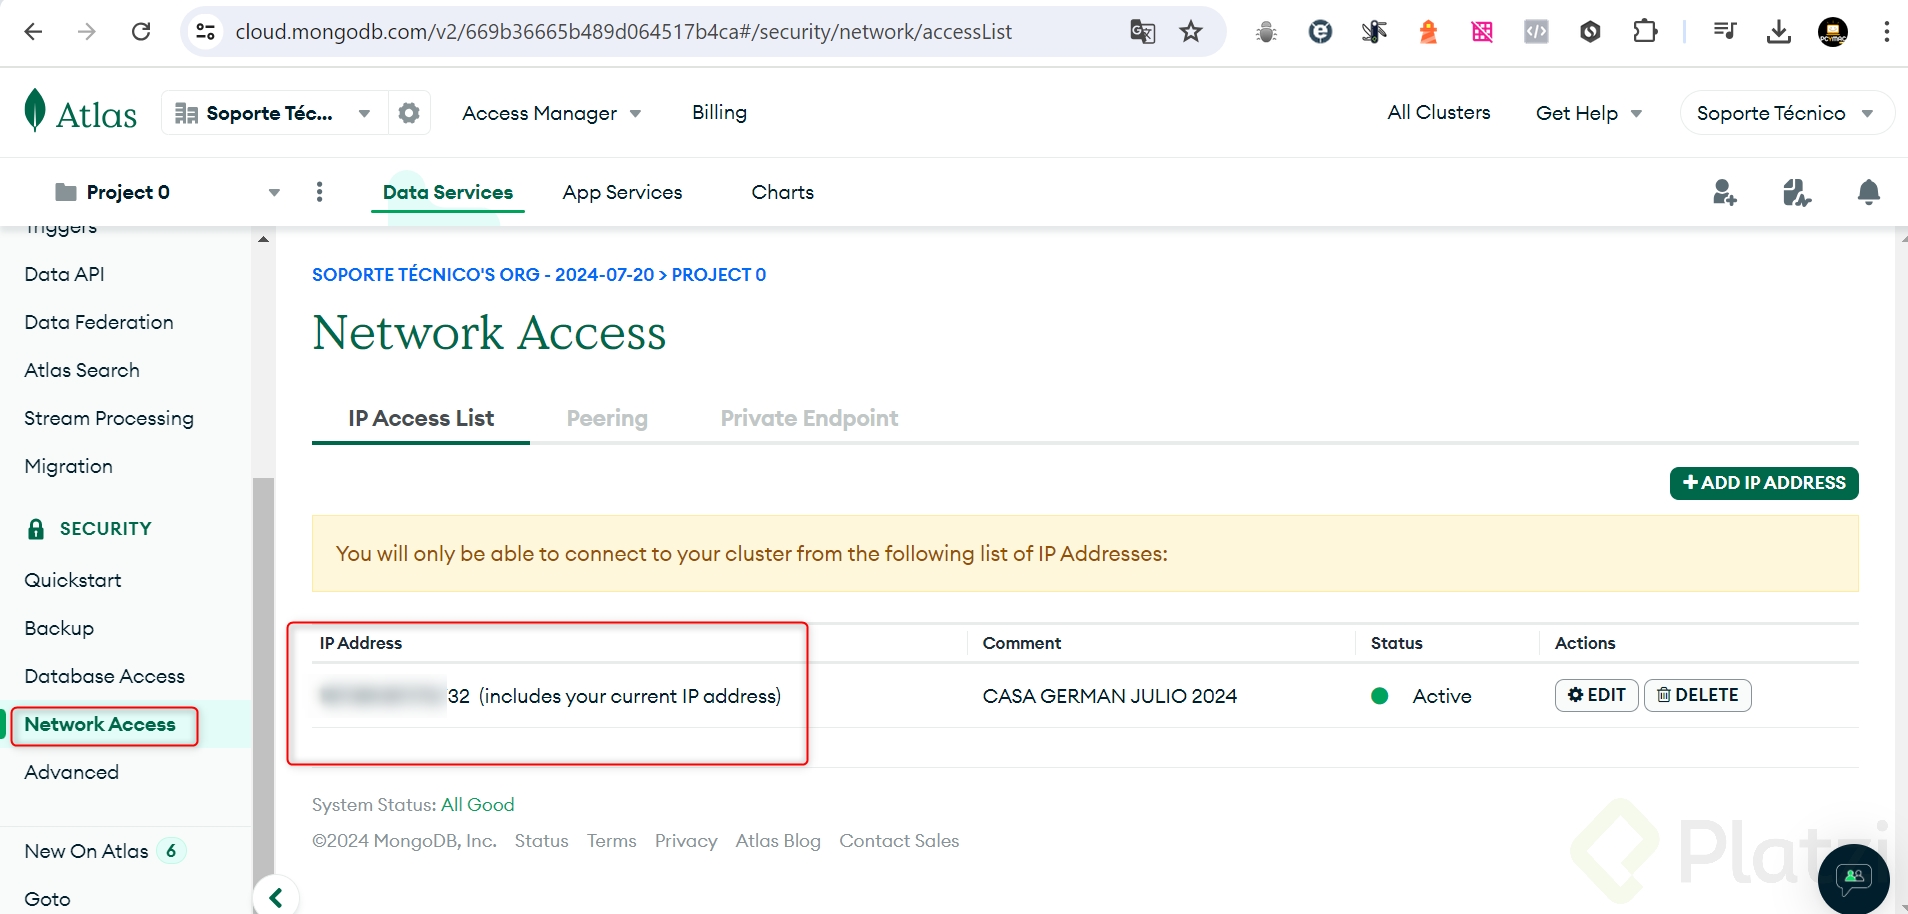Edit the IP access list entry
The width and height of the screenshot is (1908, 914).
(x=1596, y=695)
